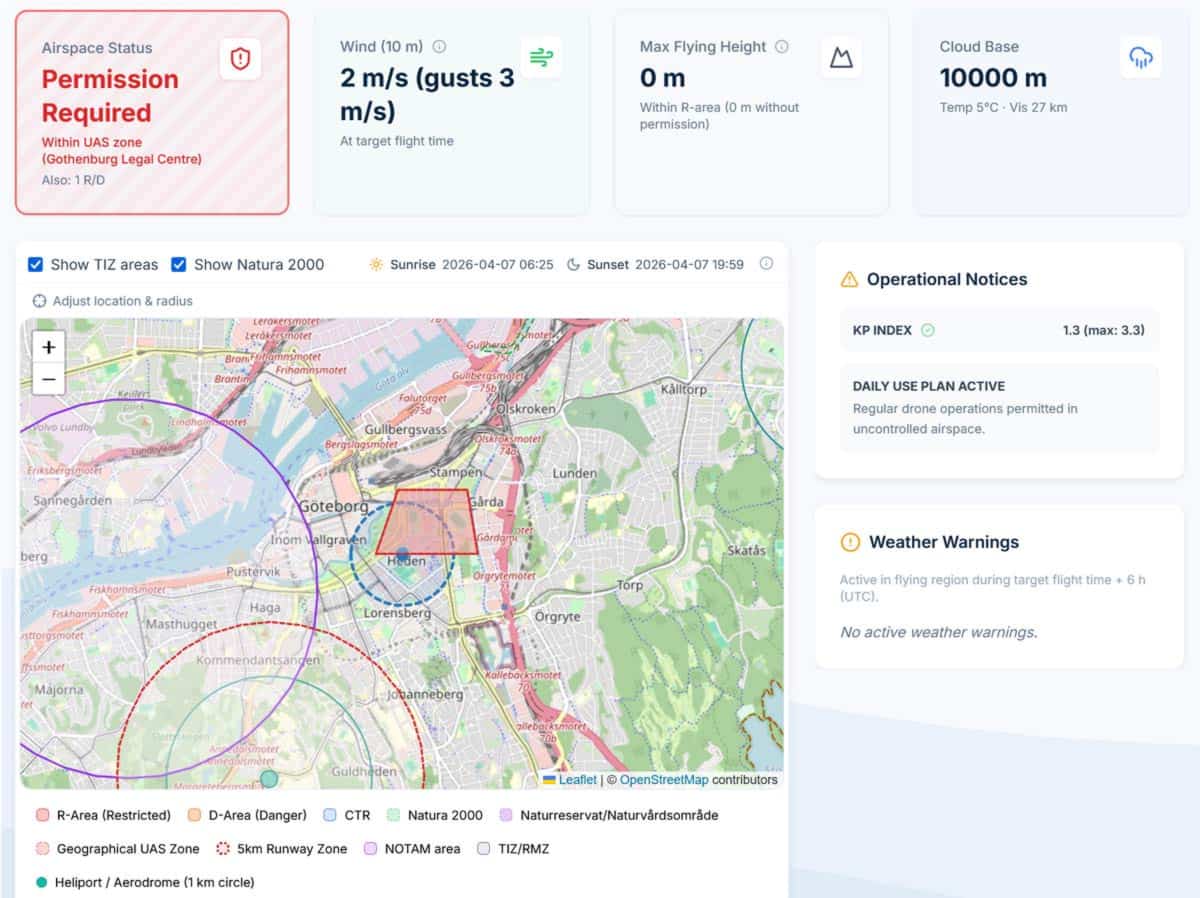The image size is (1200, 898).
Task: Click the Natura 2000 legend swatch
Action: coord(393,815)
